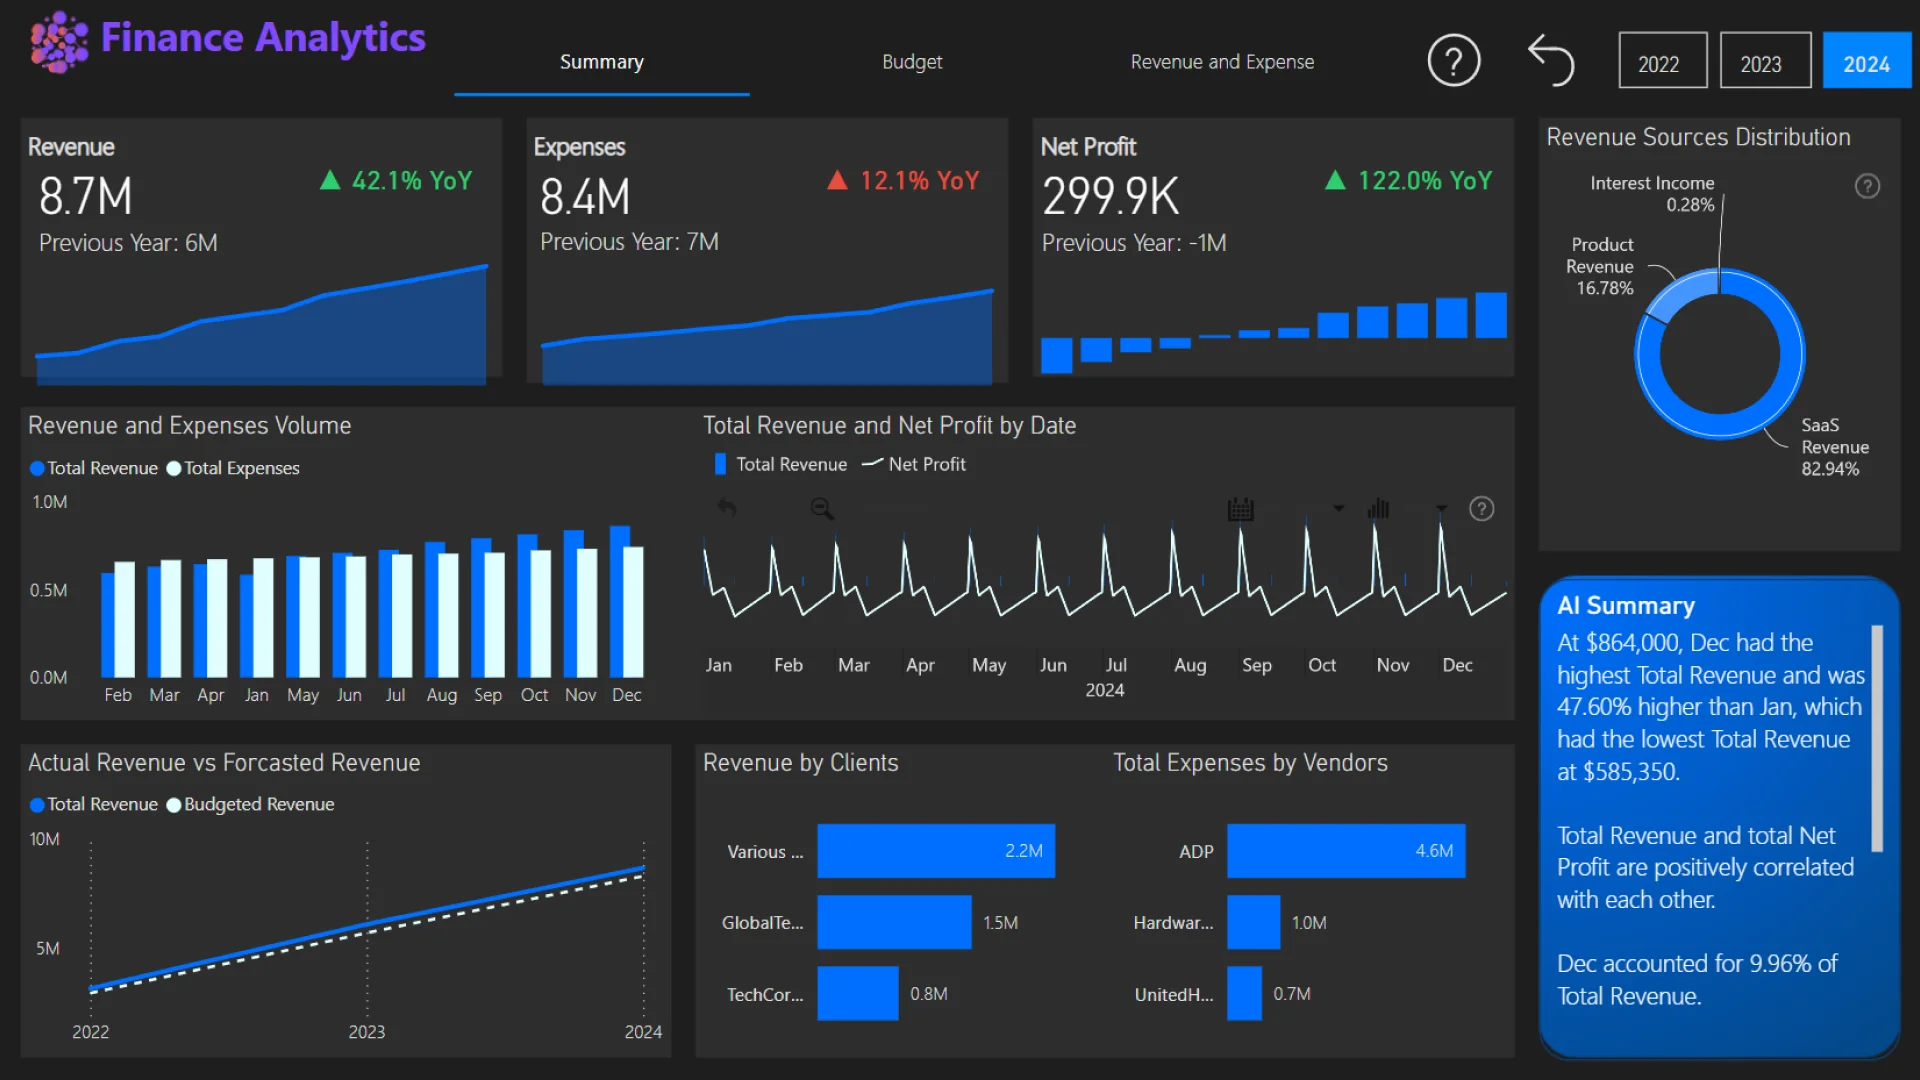
Task: Select the Summary tab
Action: click(601, 62)
